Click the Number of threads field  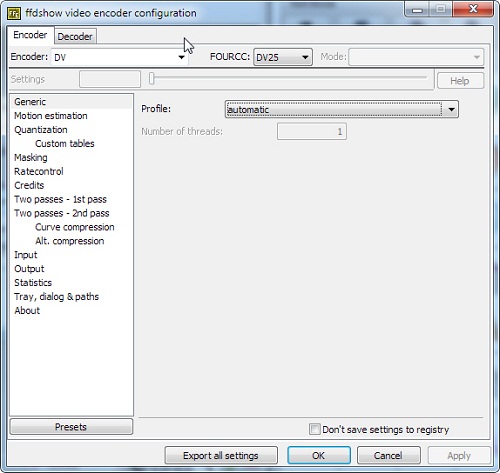coord(312,131)
